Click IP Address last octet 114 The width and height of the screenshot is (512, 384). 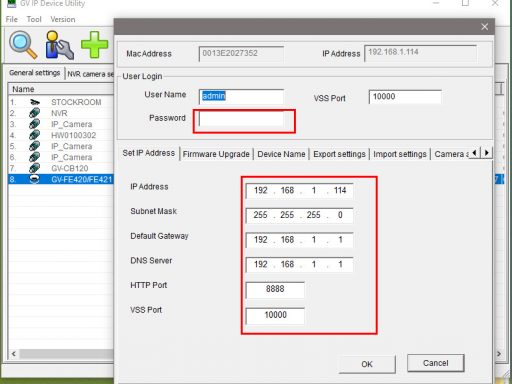coord(340,190)
